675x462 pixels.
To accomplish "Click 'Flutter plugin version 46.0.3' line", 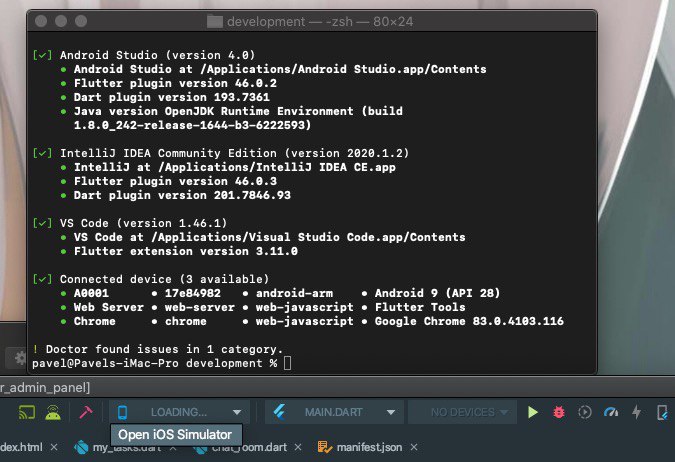I will pos(175,181).
